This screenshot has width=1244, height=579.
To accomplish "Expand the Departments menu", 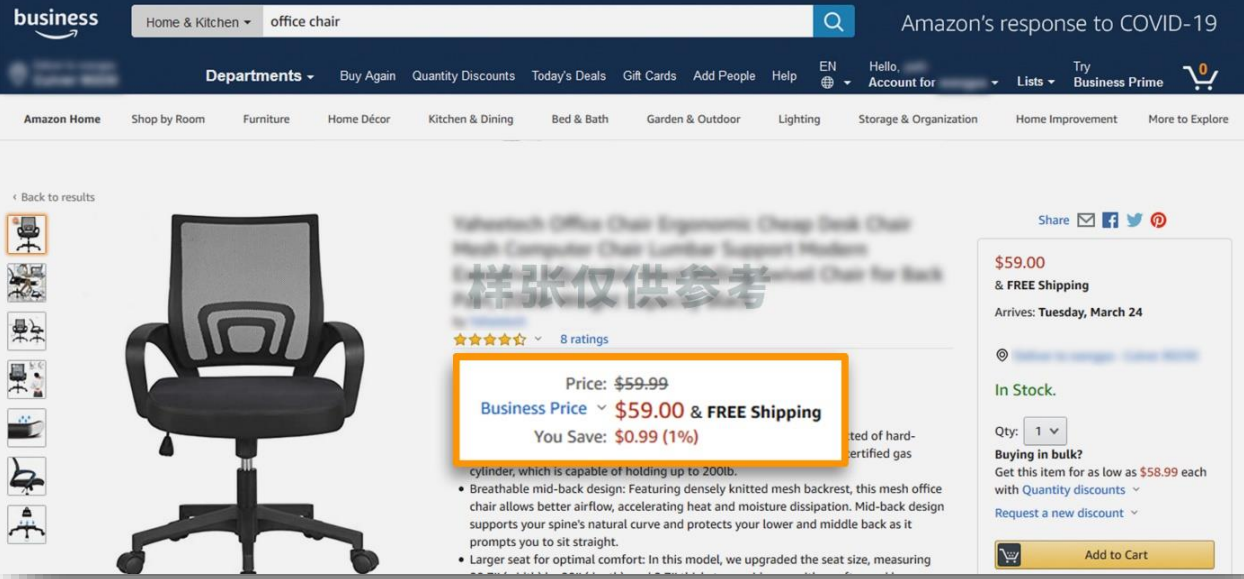I will [x=260, y=76].
